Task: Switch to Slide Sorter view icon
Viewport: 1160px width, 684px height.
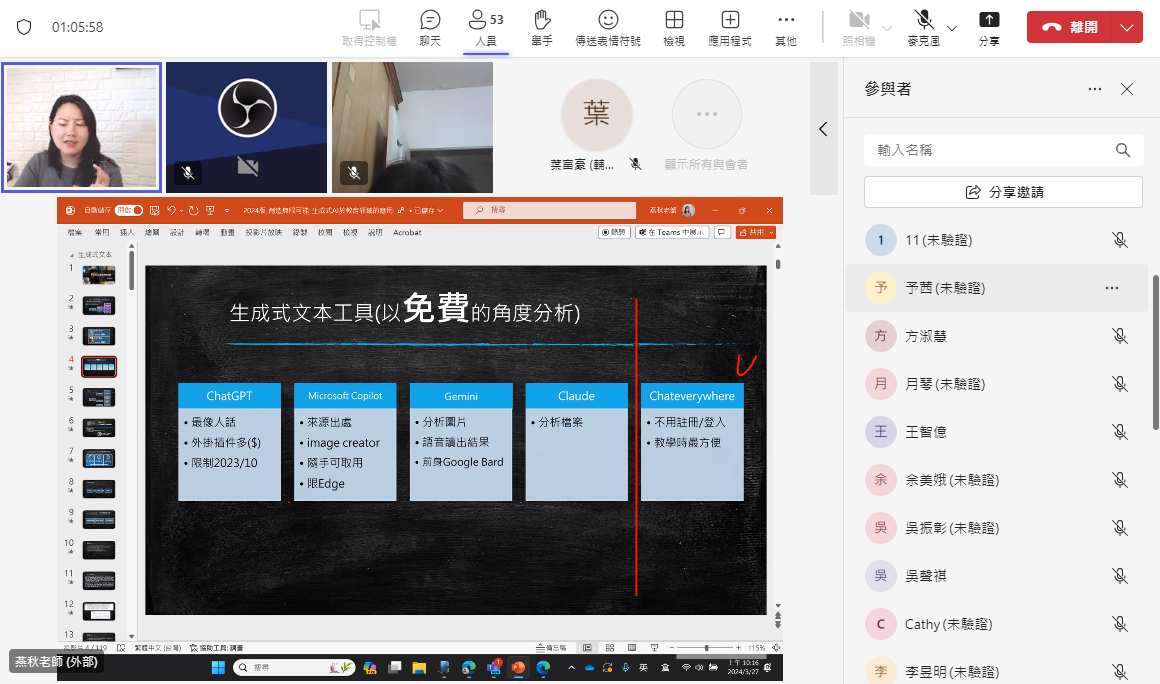Action: pos(610,648)
